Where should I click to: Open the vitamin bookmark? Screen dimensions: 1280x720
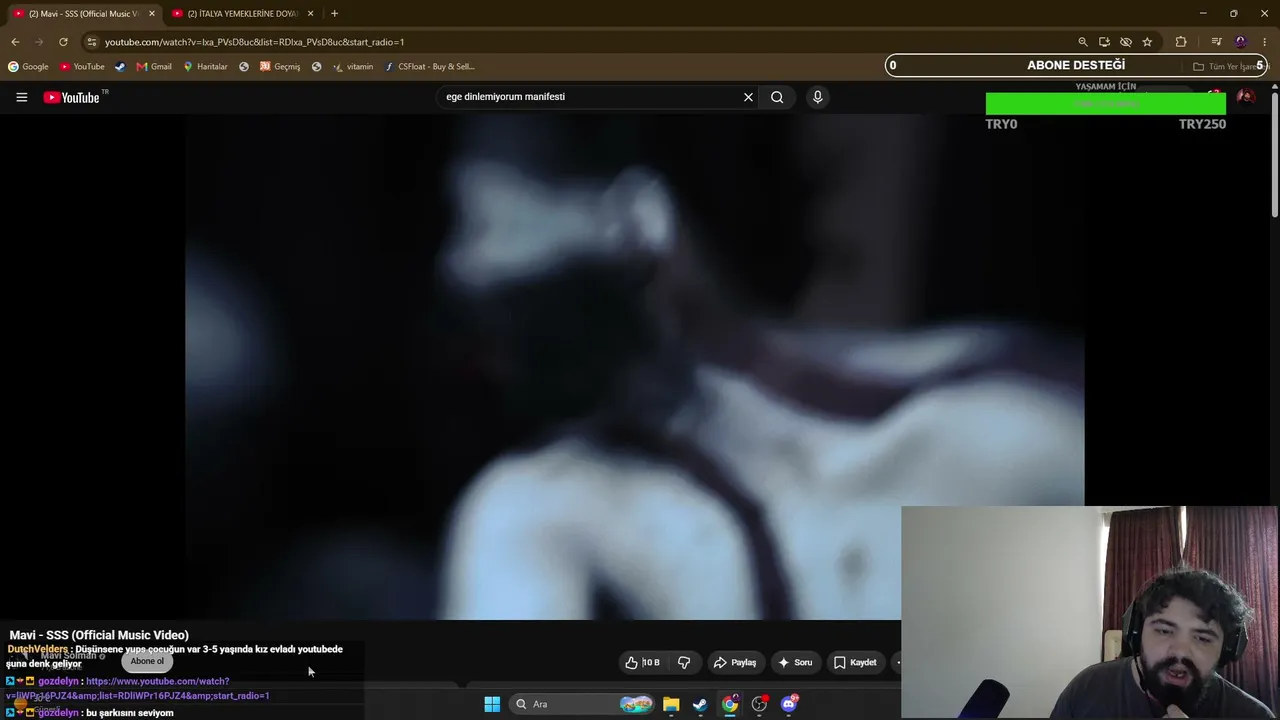(353, 67)
